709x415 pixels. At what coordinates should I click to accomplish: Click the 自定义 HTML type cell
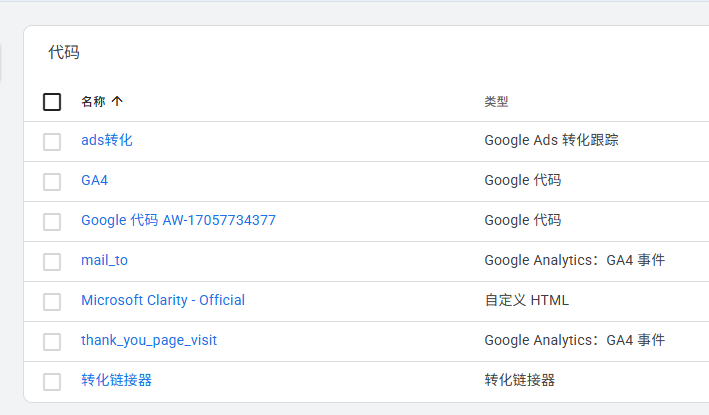526,300
